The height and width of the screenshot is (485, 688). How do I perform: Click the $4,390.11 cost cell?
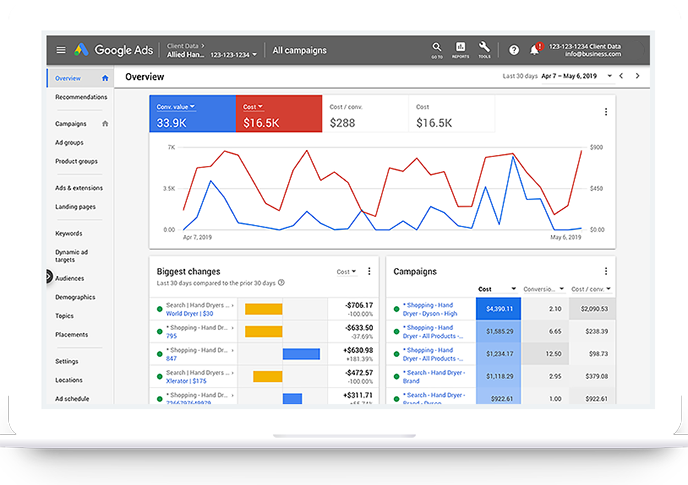pyautogui.click(x=498, y=309)
